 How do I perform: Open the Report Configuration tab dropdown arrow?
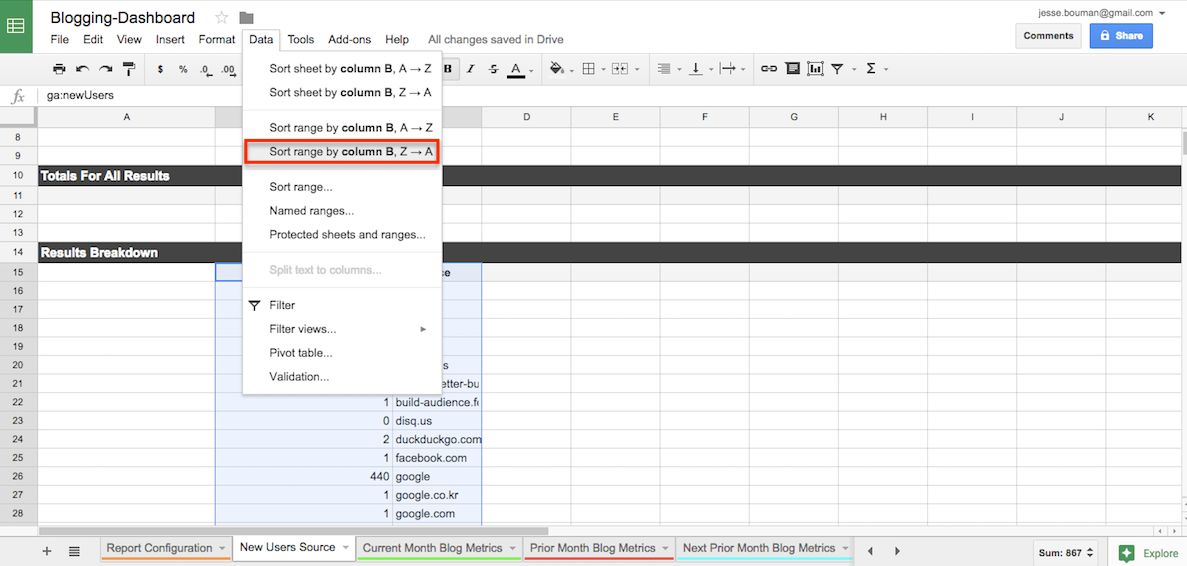(221, 548)
